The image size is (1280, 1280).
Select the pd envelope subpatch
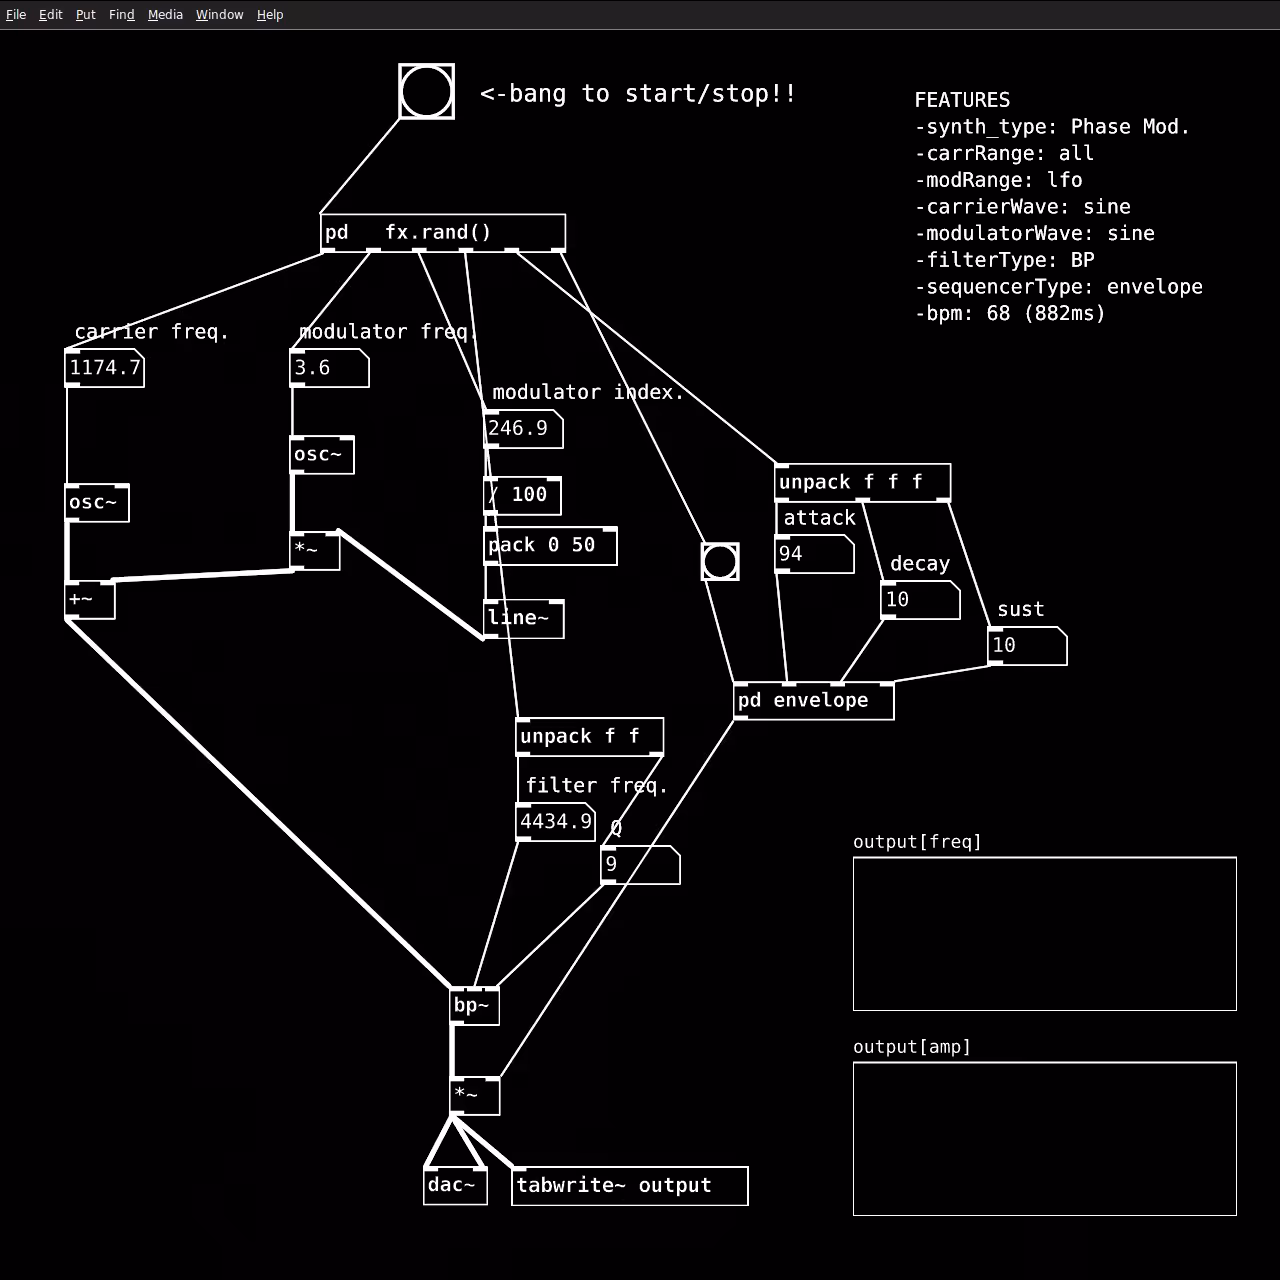pyautogui.click(x=814, y=701)
